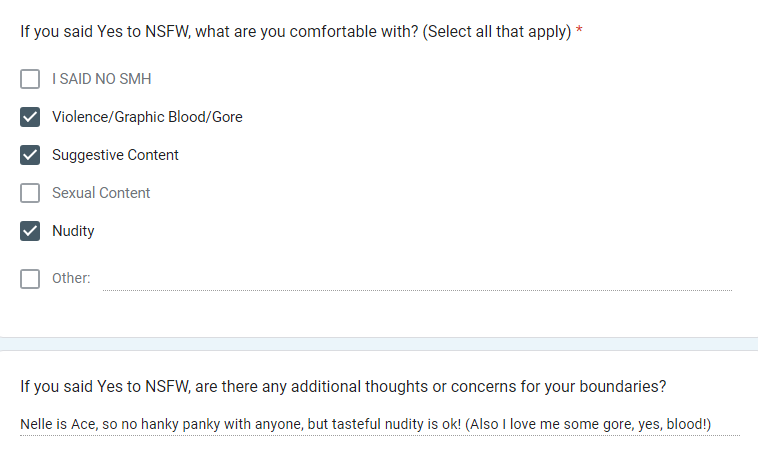Click the "Suggestive Content" option label

(115, 155)
